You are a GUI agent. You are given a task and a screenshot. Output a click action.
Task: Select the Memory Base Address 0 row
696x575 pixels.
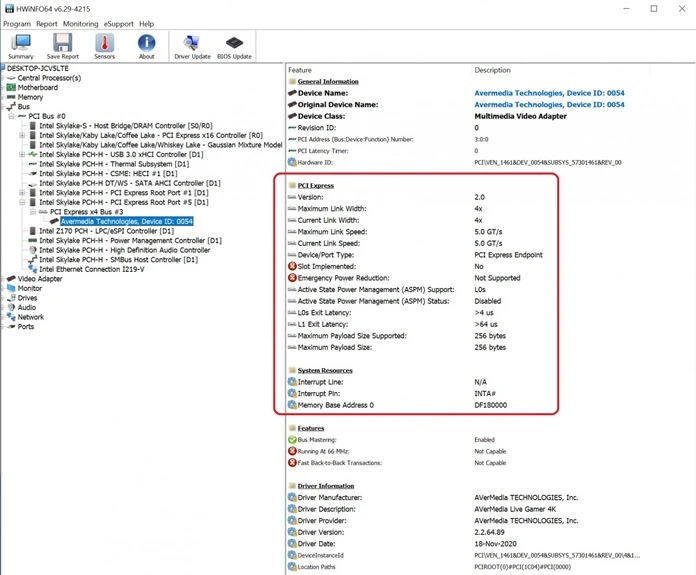(x=336, y=405)
